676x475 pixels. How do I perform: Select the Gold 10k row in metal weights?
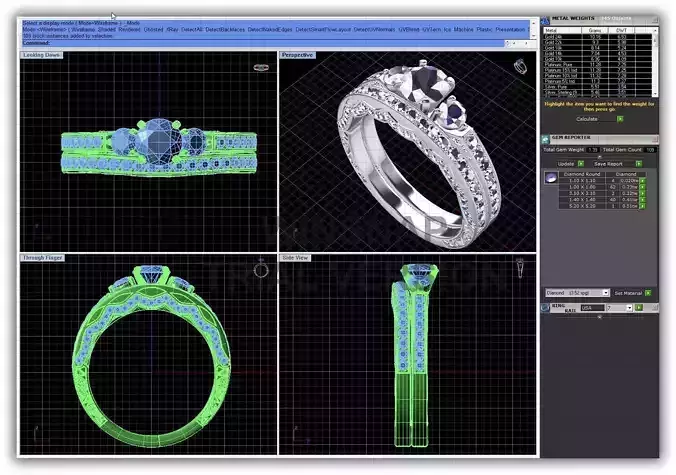pos(598,59)
